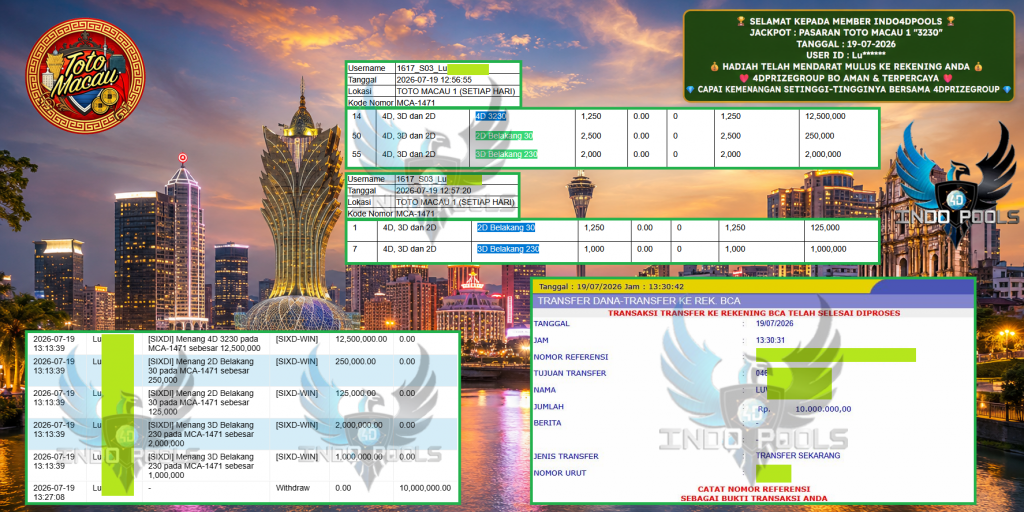The width and height of the screenshot is (1024, 512).
Task: Click "USER ID : Lu******" in the banner
Action: [x=846, y=56]
